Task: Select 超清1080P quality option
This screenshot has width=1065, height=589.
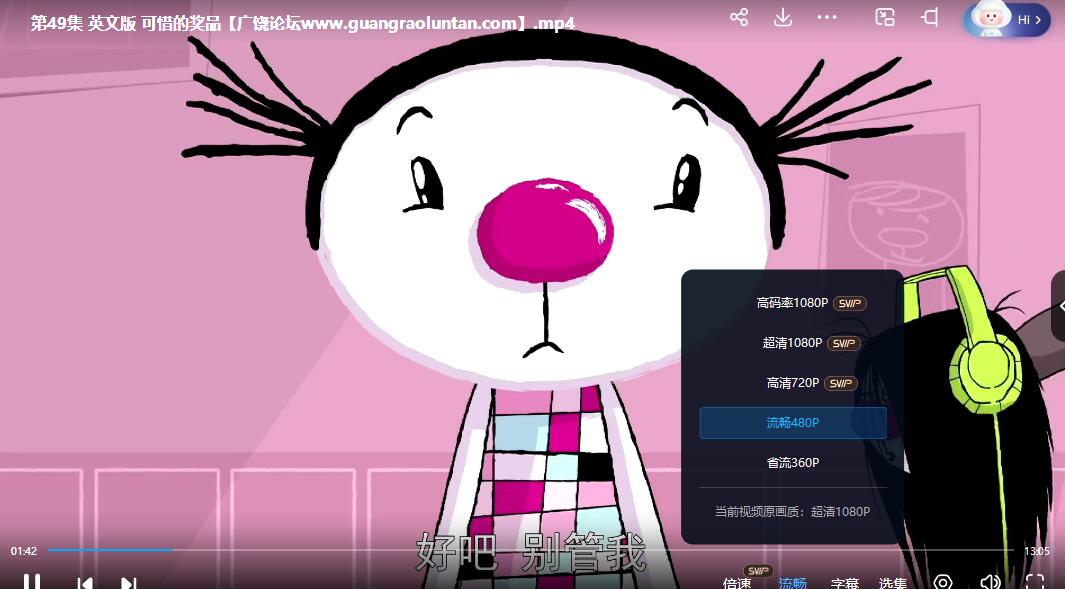Action: click(793, 343)
